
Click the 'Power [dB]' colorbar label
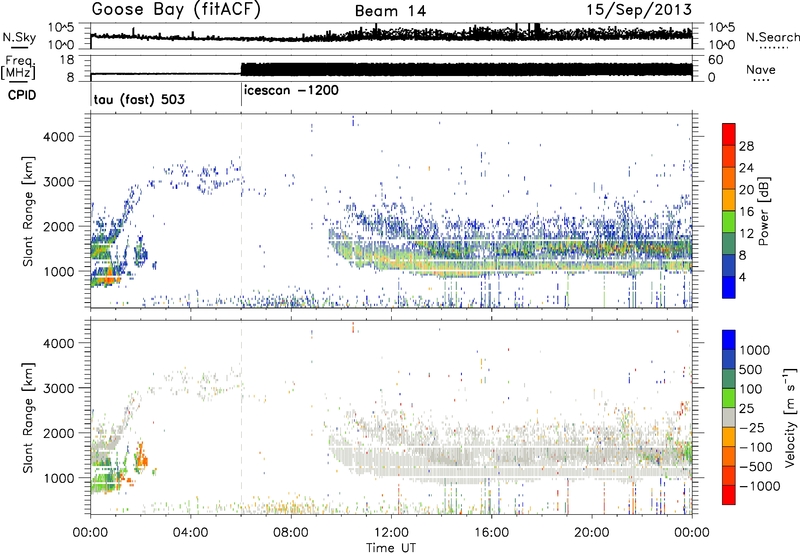coord(763,212)
